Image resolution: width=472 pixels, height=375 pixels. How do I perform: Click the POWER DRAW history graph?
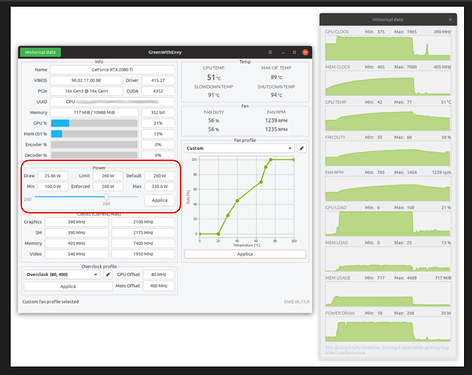point(388,329)
